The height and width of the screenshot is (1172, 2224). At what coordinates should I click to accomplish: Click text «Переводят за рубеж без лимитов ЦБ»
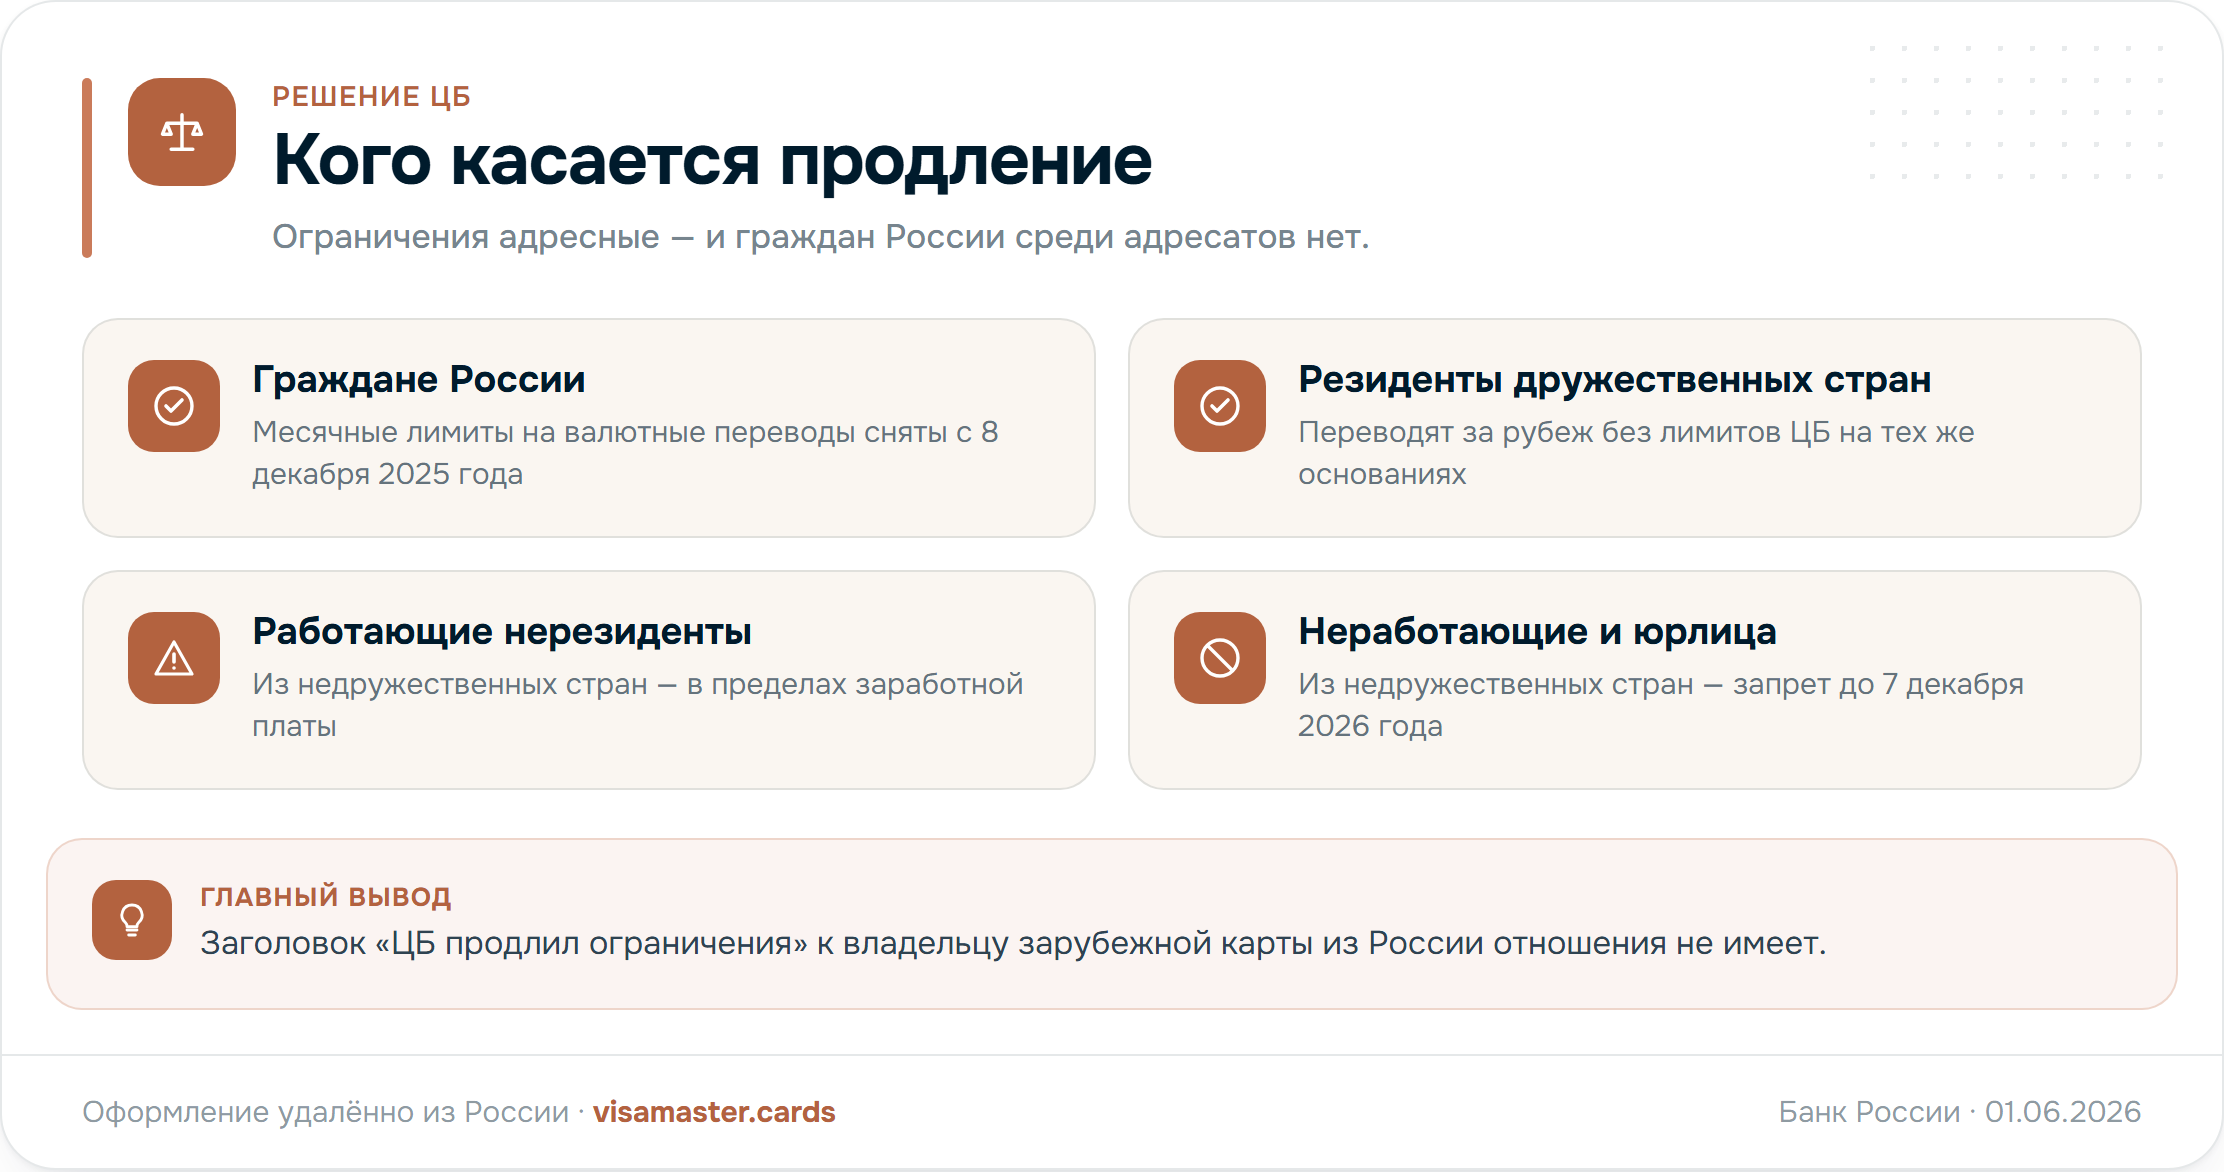pyautogui.click(x=1565, y=432)
